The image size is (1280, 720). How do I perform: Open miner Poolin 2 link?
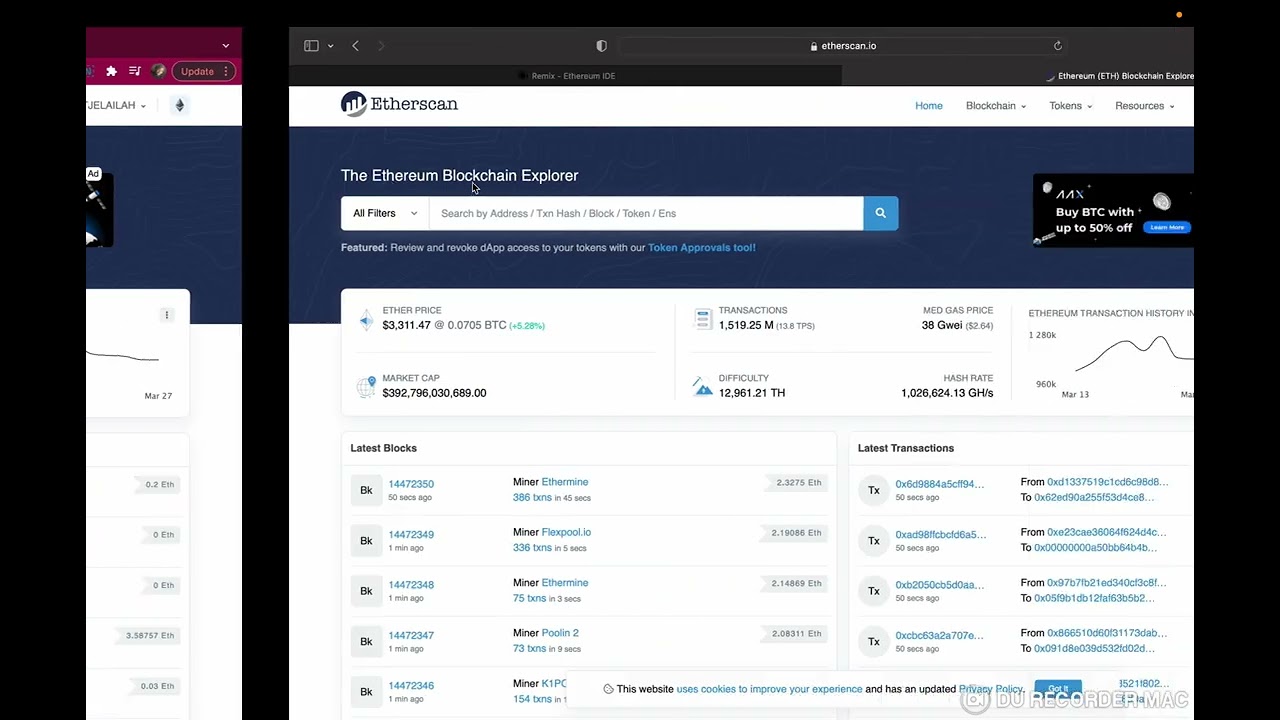[560, 633]
